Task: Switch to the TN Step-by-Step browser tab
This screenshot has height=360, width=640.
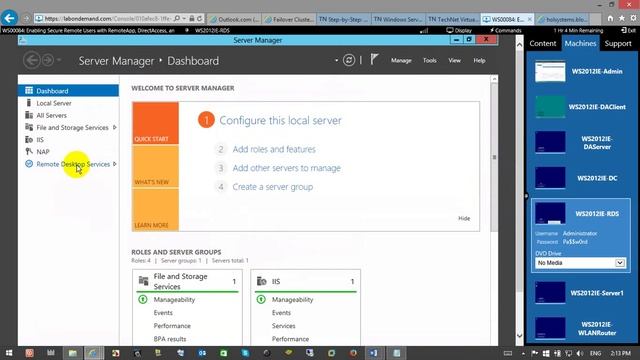Action: (x=343, y=19)
